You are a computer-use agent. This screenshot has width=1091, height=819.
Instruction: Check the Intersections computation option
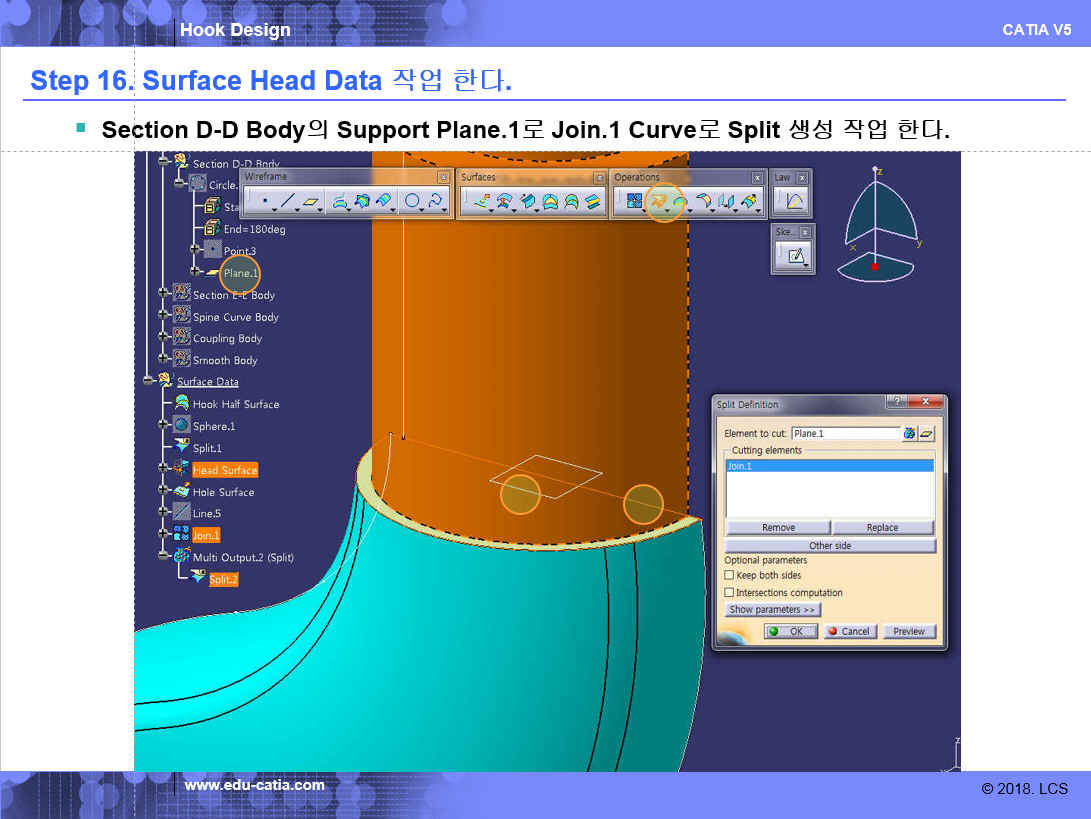pyautogui.click(x=729, y=593)
